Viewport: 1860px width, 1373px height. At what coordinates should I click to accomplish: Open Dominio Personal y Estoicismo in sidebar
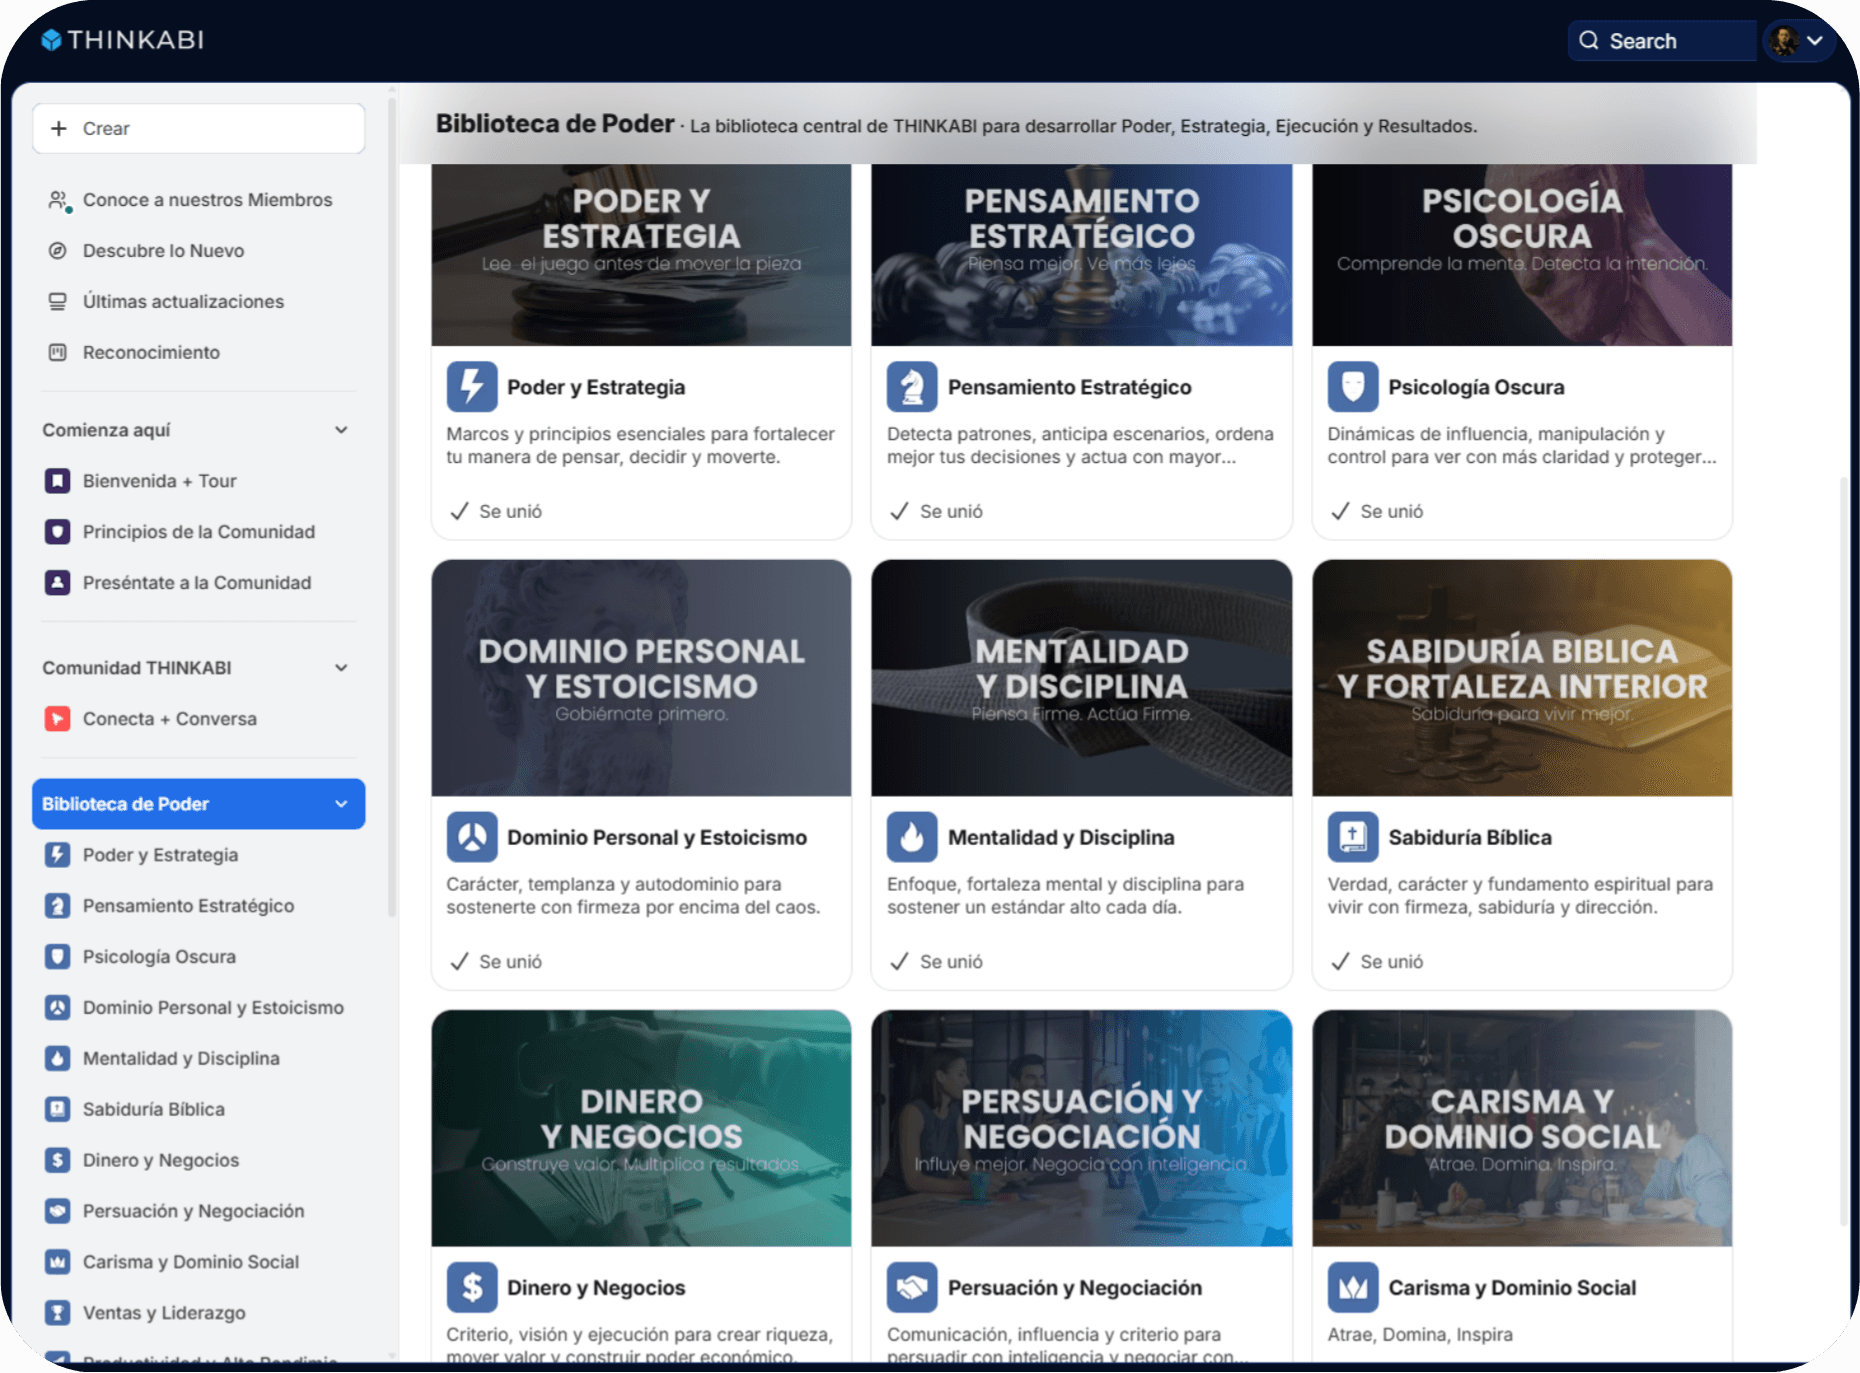(198, 1008)
